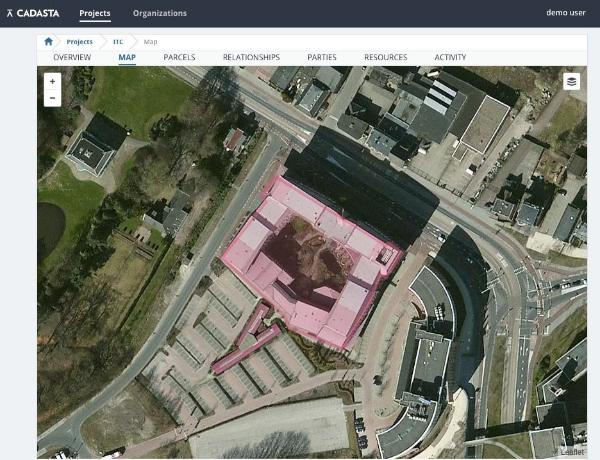Switch to the Overview tab
The height and width of the screenshot is (460, 600).
click(x=72, y=58)
